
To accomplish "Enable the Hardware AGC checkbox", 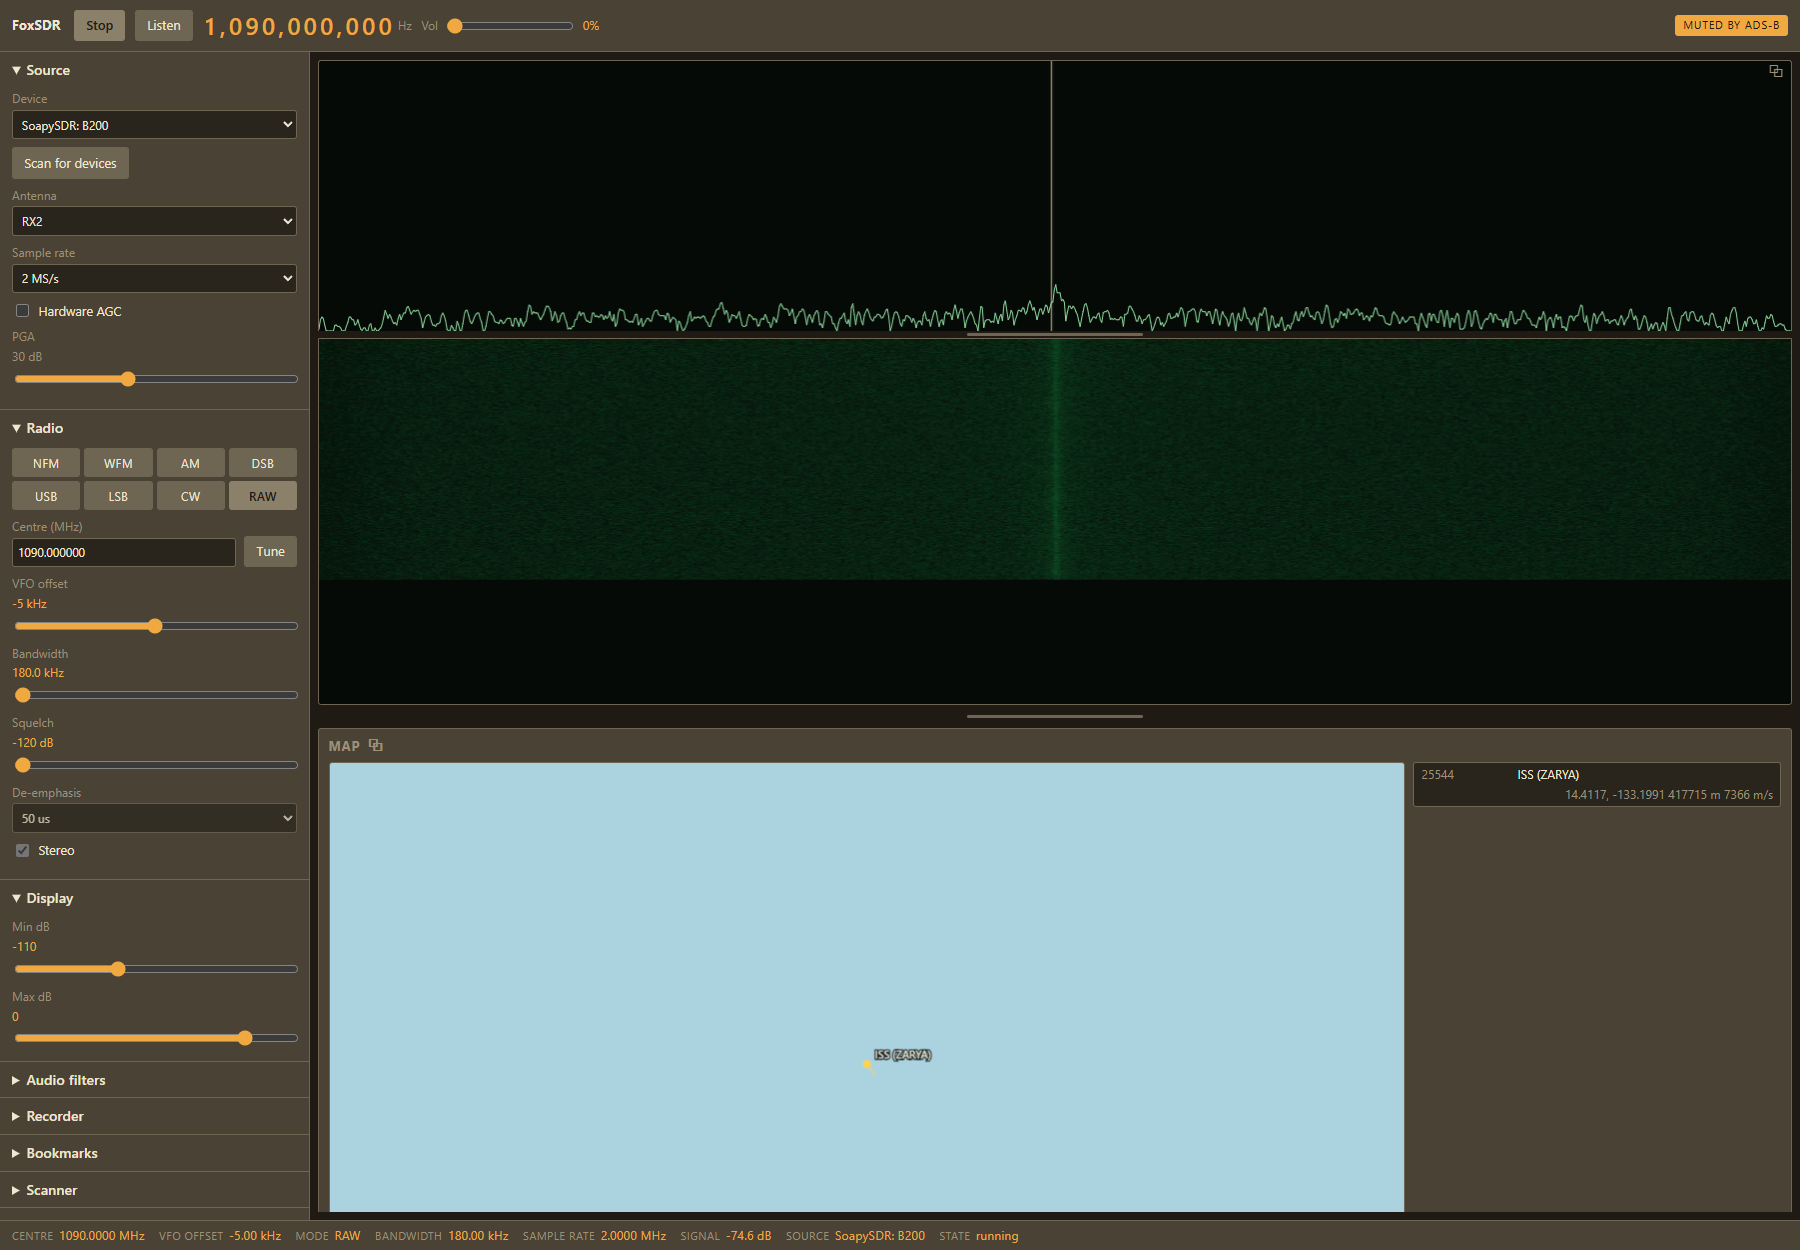I will coord(23,311).
